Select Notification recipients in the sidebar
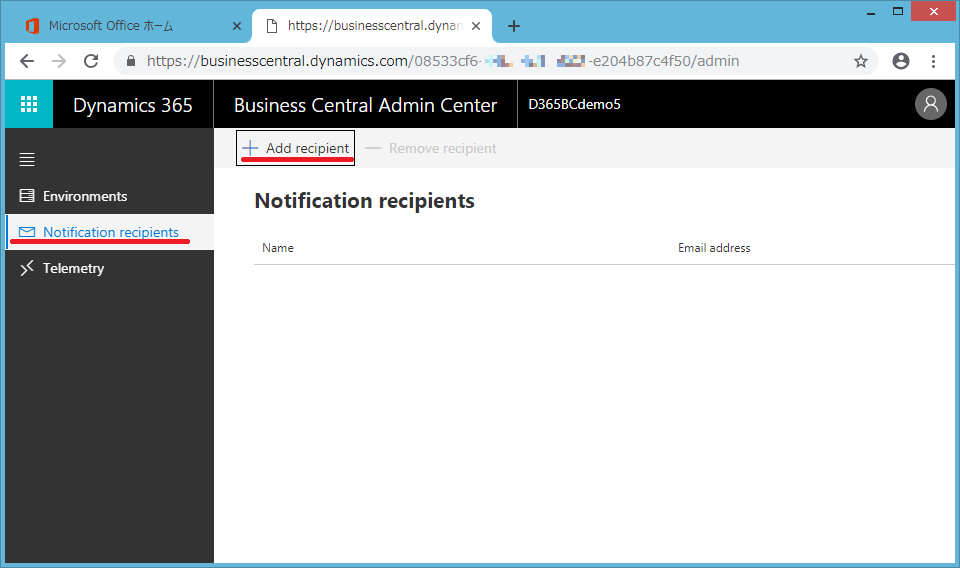Viewport: 960px width, 568px height. click(x=110, y=232)
